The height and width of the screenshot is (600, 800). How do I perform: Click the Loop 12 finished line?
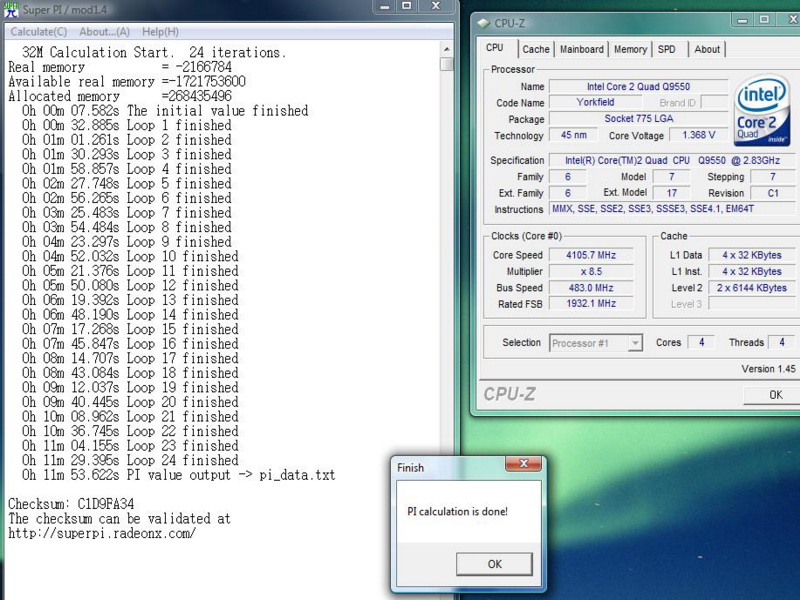130,285
